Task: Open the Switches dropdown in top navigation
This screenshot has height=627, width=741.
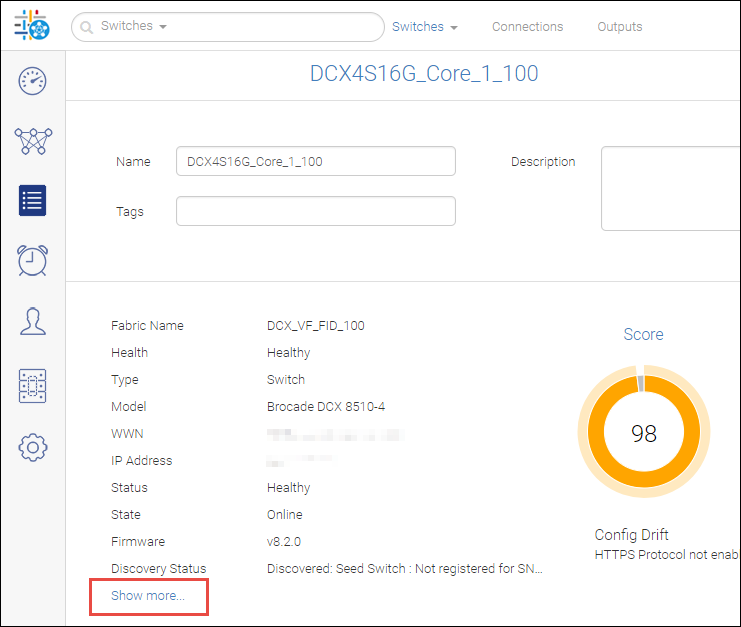Action: pyautogui.click(x=424, y=27)
